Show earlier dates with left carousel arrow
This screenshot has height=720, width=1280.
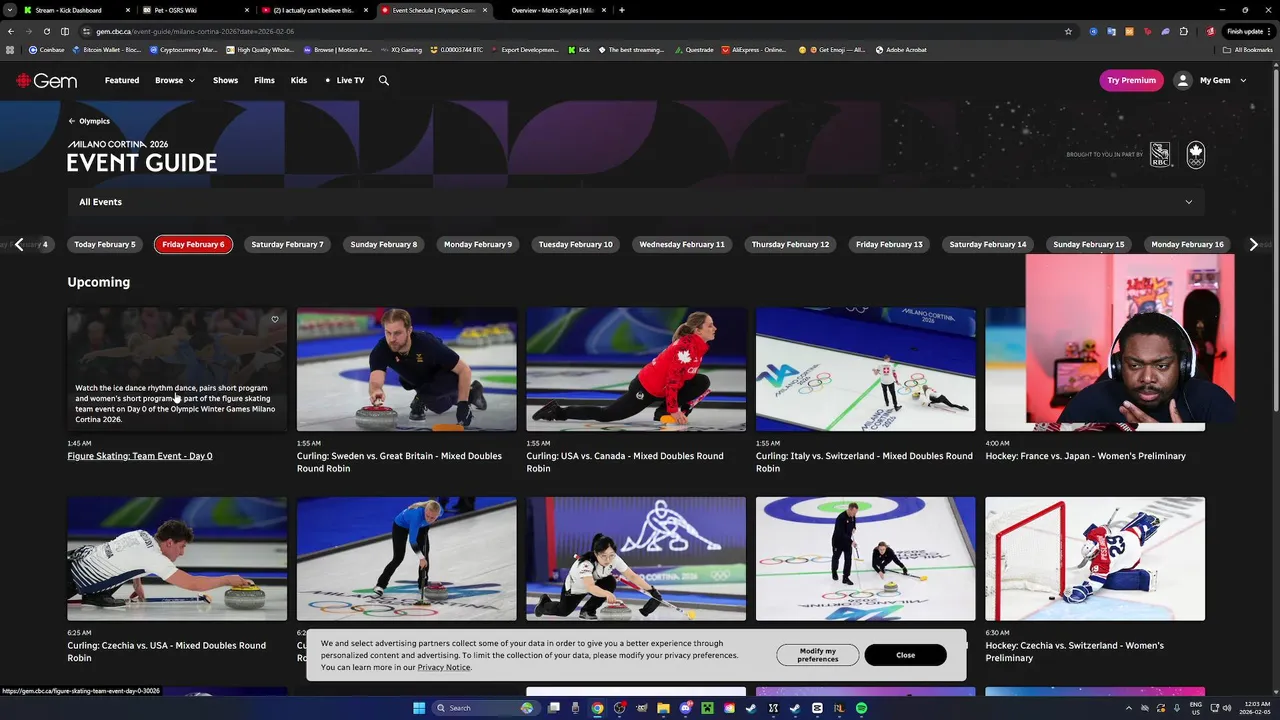(x=19, y=244)
